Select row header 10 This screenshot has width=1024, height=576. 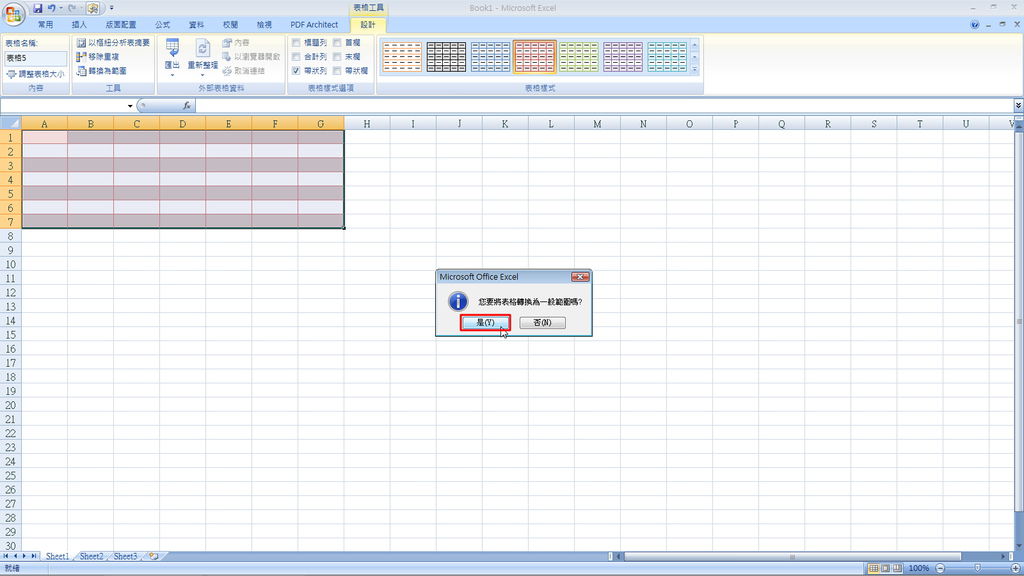(x=10, y=264)
